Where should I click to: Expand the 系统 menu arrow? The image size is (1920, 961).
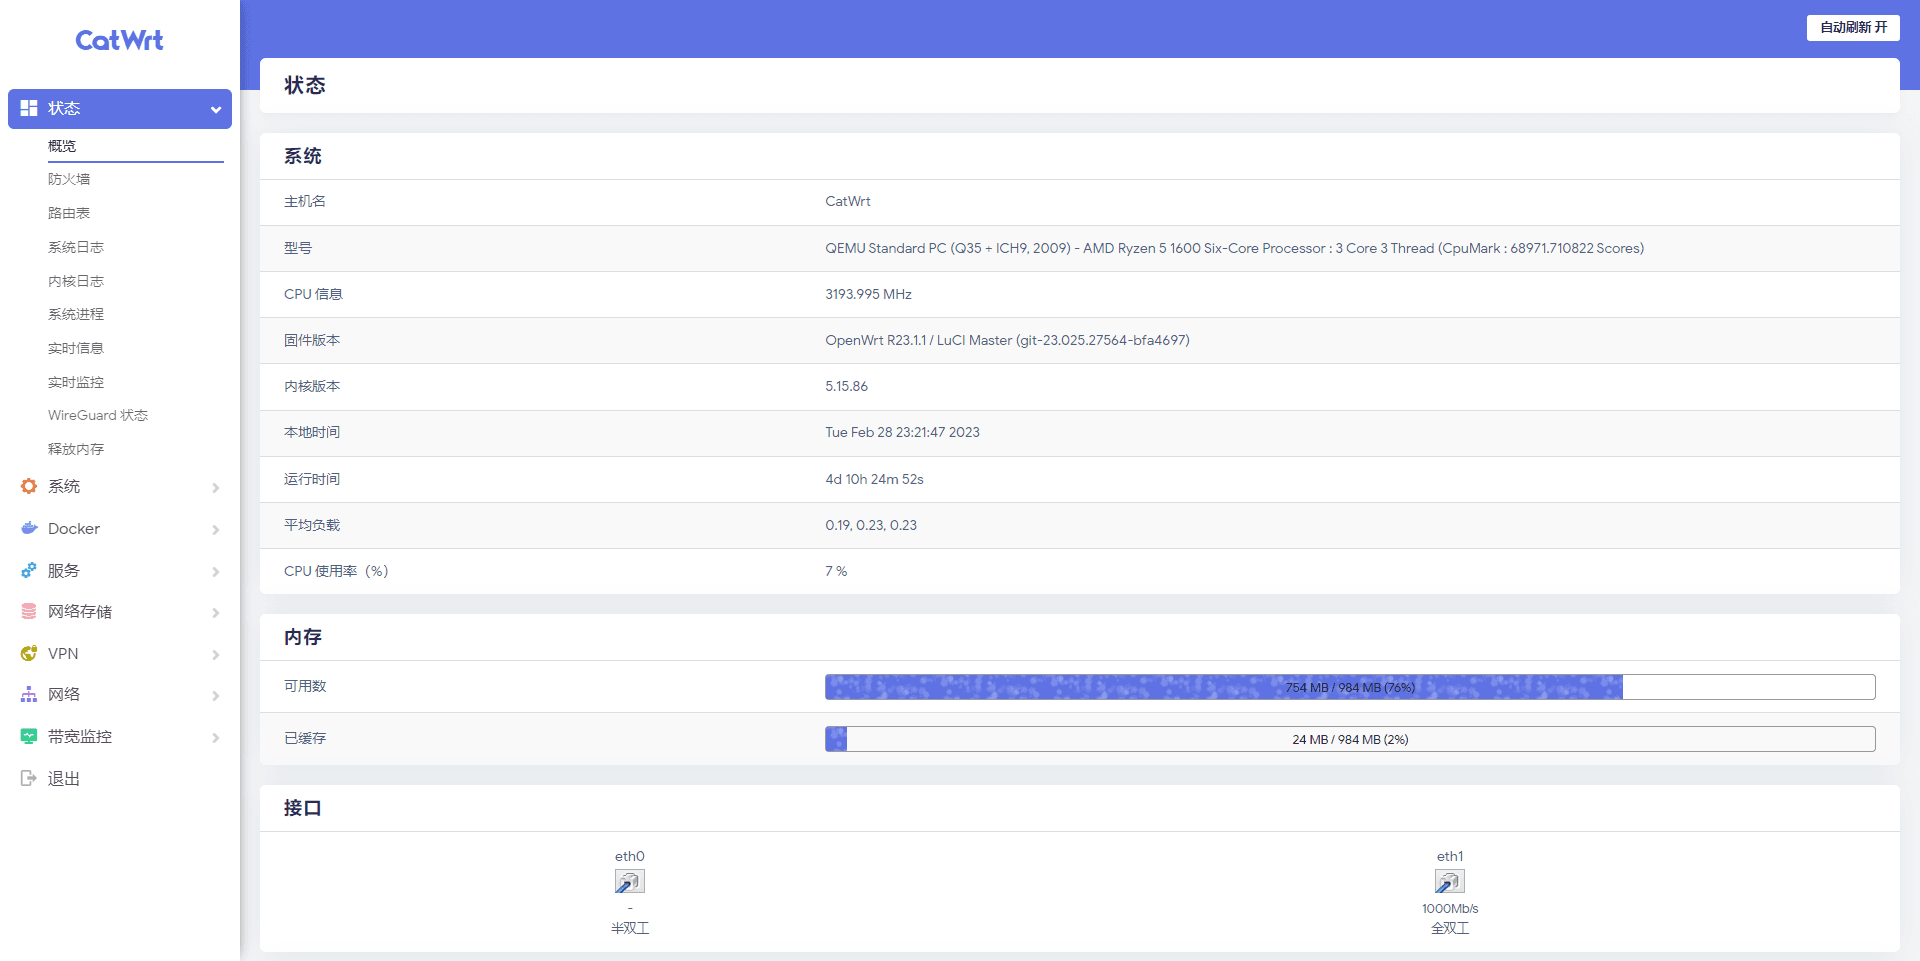[216, 487]
